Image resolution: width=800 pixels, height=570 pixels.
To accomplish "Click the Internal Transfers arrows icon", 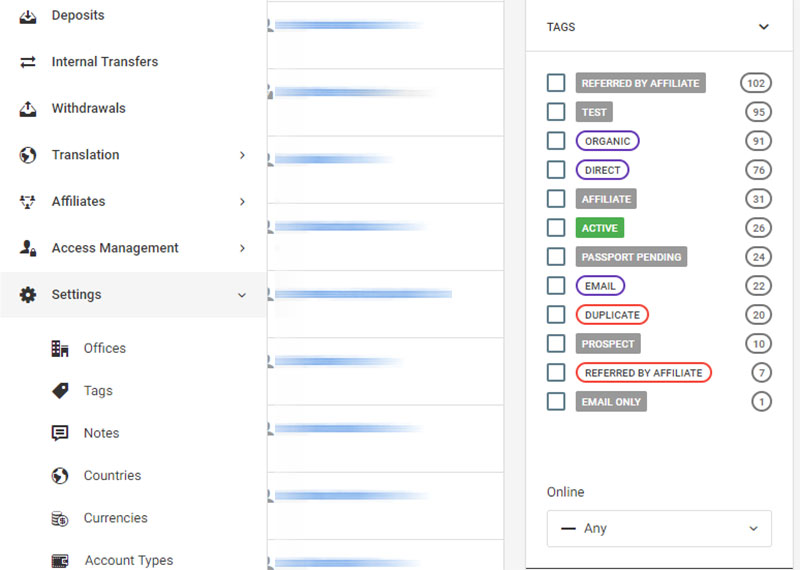I will coord(28,62).
